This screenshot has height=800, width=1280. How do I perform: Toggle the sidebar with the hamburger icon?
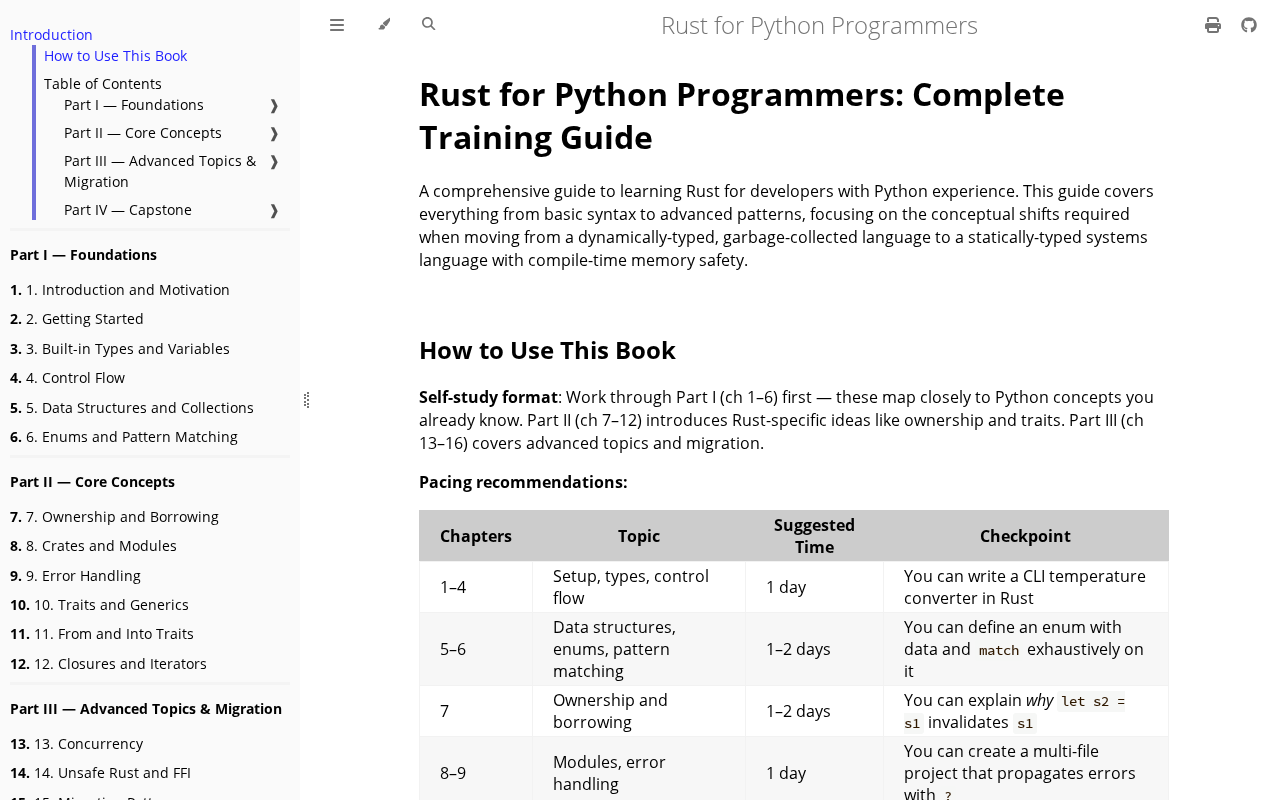(337, 25)
